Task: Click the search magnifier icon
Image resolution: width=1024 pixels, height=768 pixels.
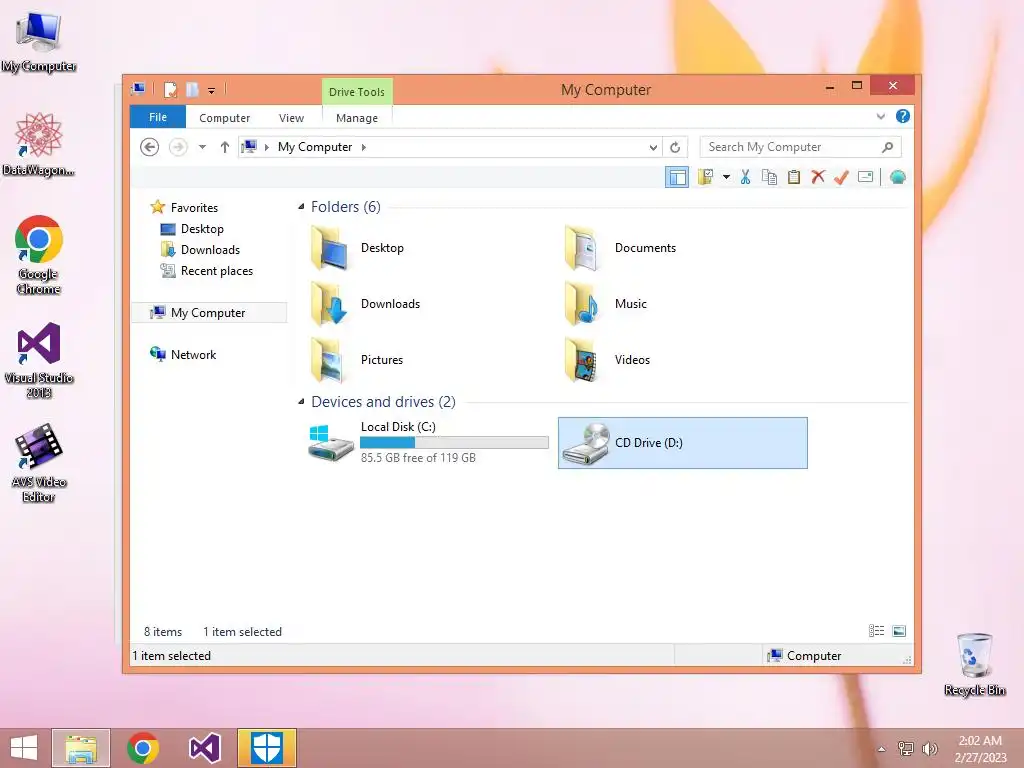Action: pos(887,147)
